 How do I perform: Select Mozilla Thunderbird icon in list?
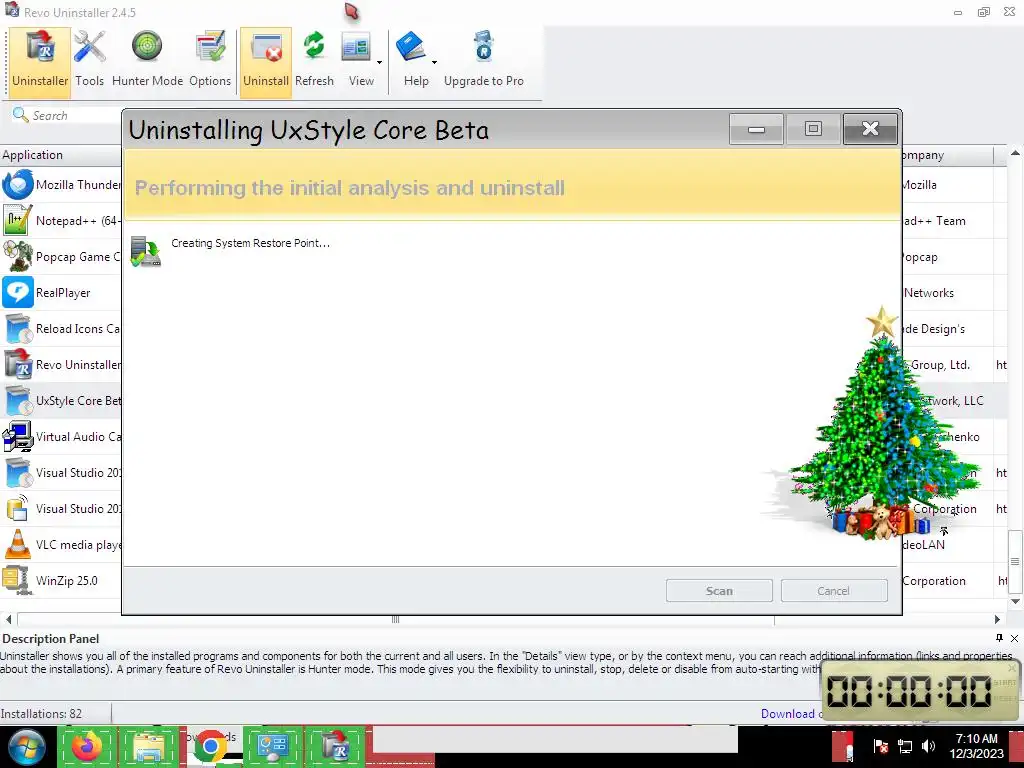point(18,184)
